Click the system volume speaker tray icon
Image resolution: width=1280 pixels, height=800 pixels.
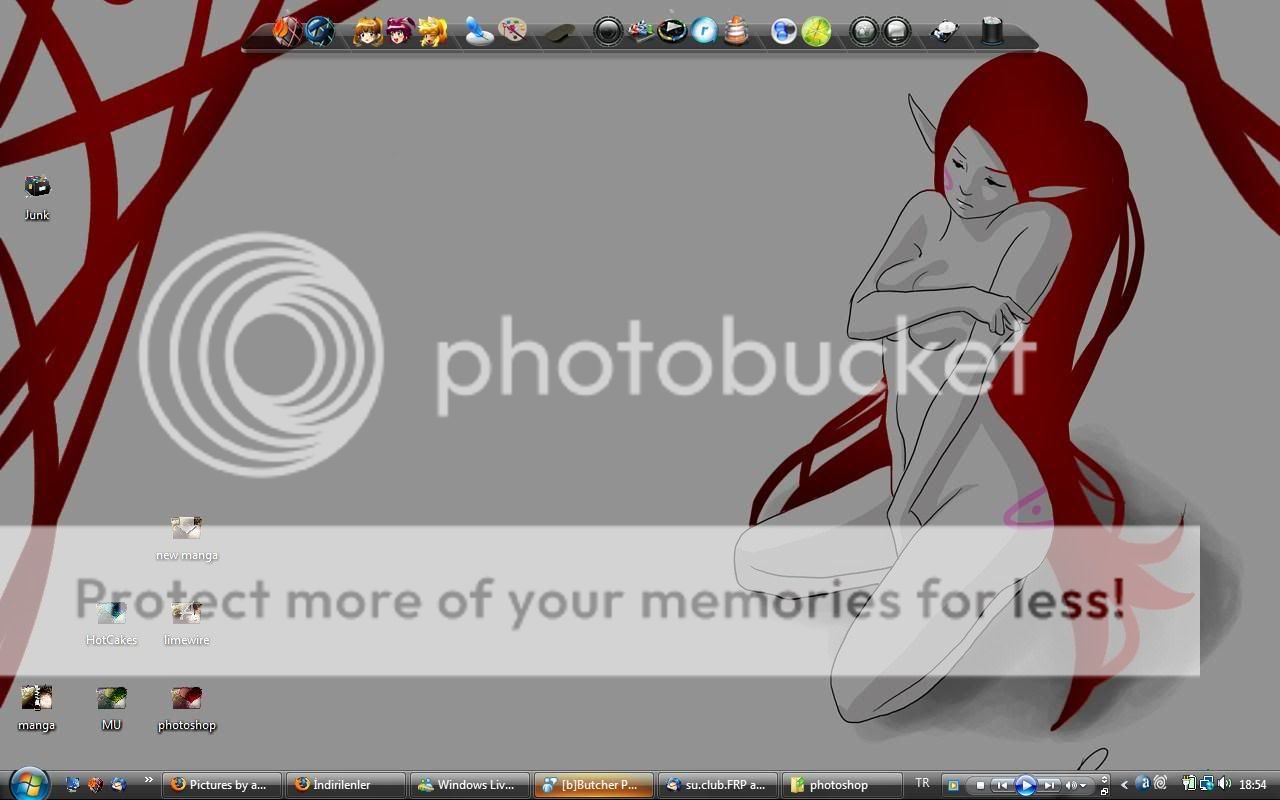point(1224,784)
